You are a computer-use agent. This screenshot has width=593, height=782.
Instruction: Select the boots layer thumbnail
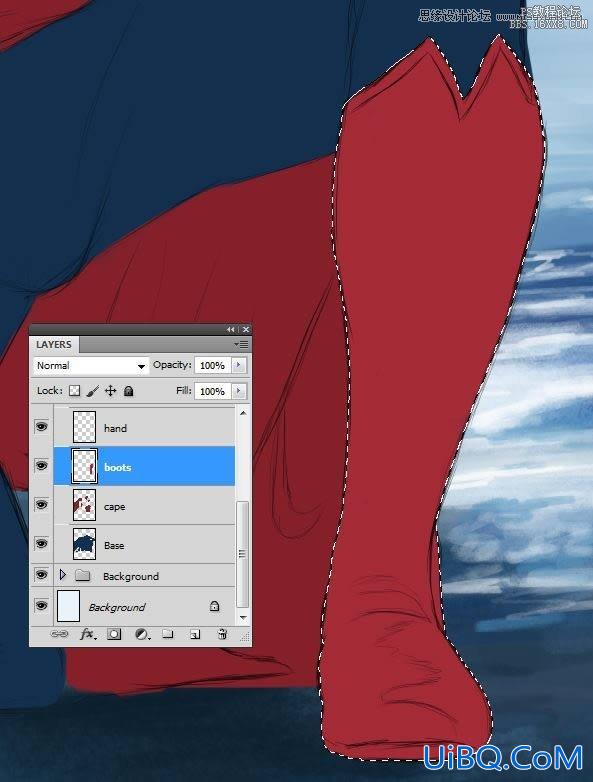click(84, 466)
